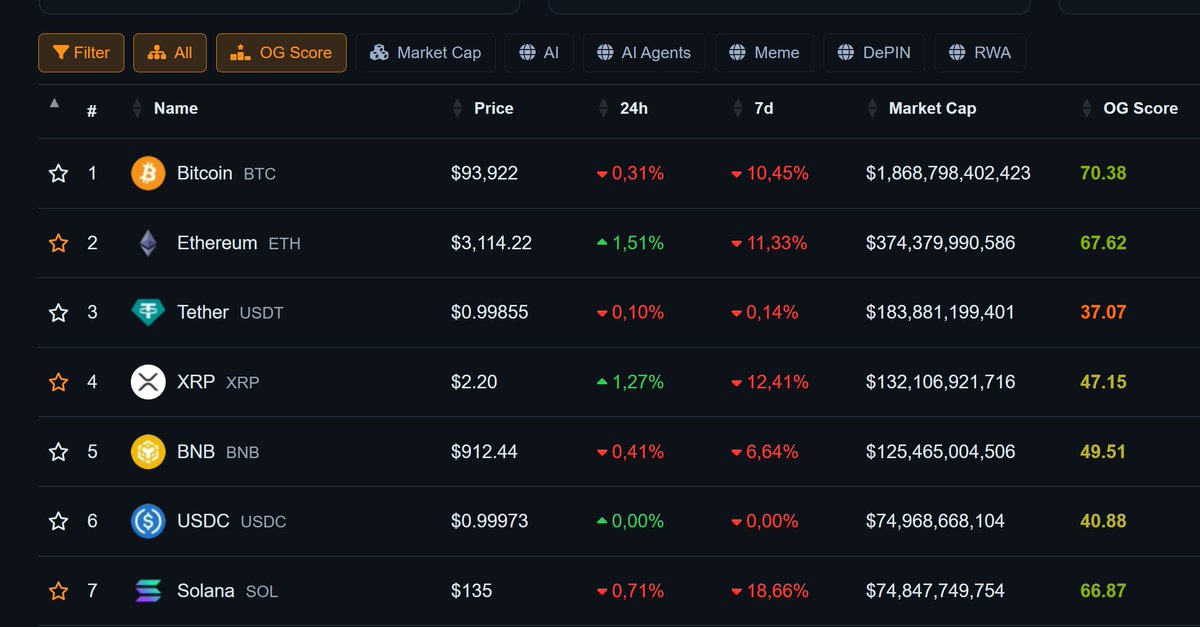Open the USDC name link
The image size is (1200, 627).
[x=203, y=521]
